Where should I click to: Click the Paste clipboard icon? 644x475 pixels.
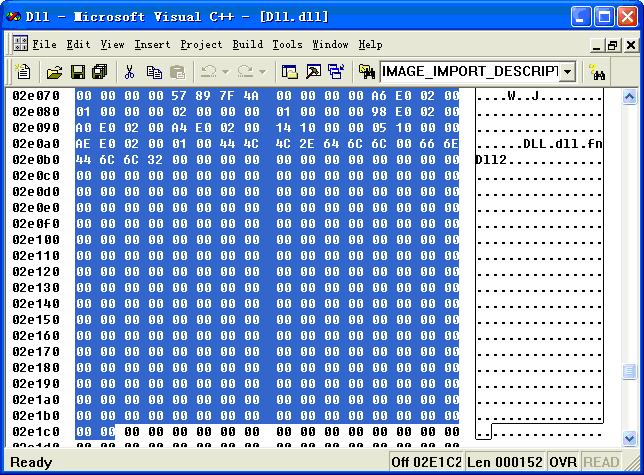point(177,72)
